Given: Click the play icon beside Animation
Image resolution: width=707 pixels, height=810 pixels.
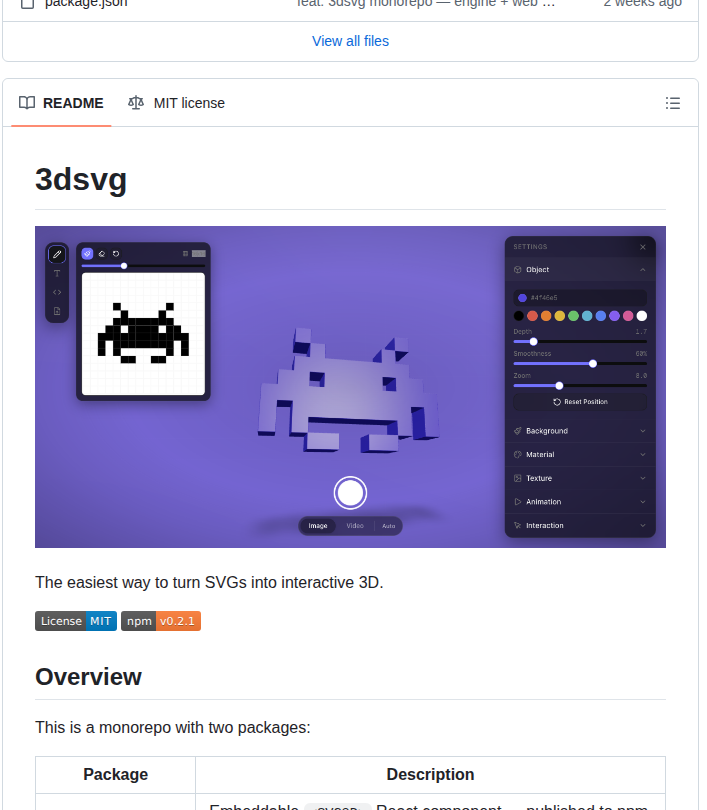Looking at the screenshot, I should click(517, 502).
